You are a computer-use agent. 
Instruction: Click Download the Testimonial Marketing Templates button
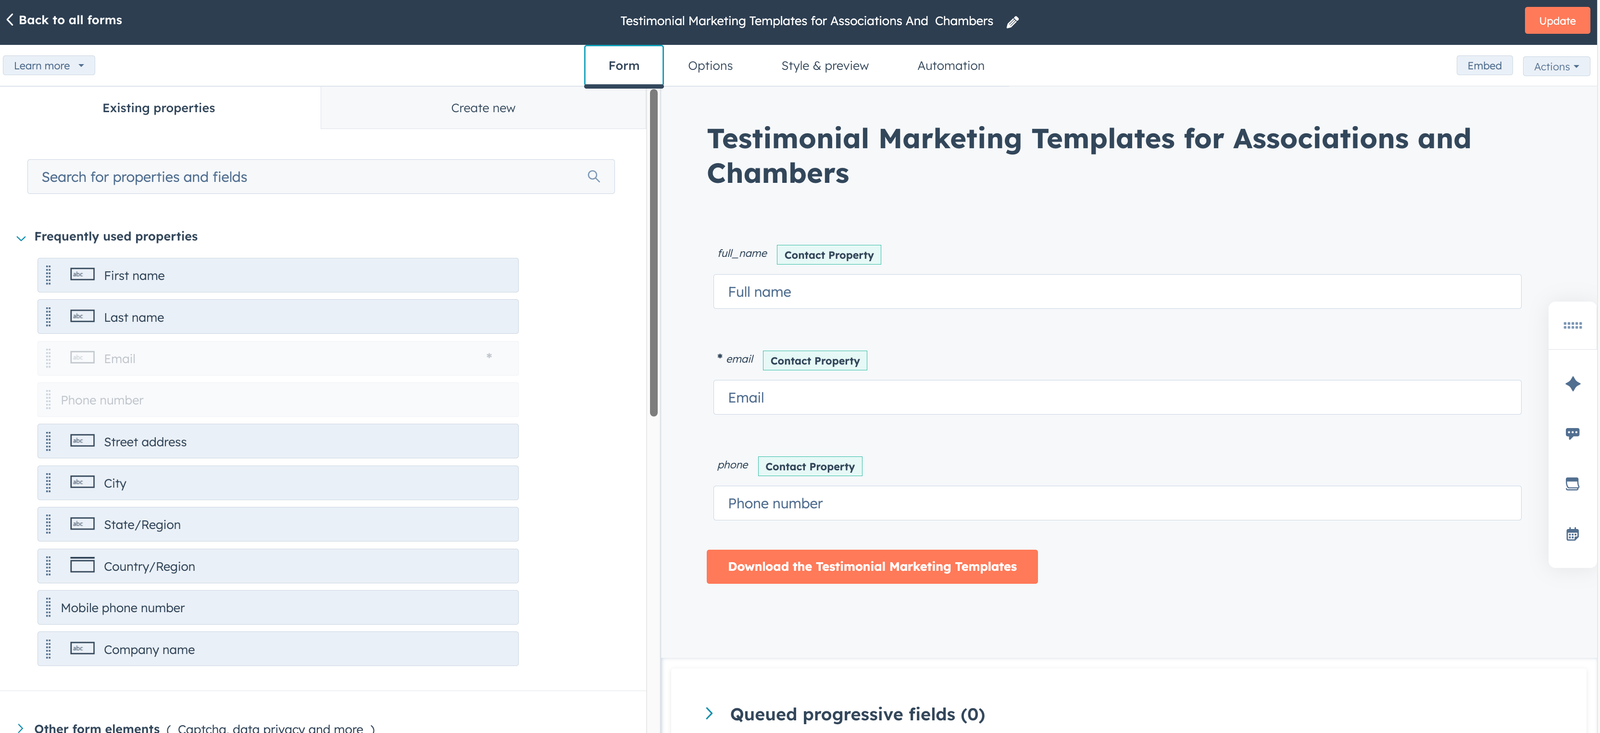(x=872, y=567)
